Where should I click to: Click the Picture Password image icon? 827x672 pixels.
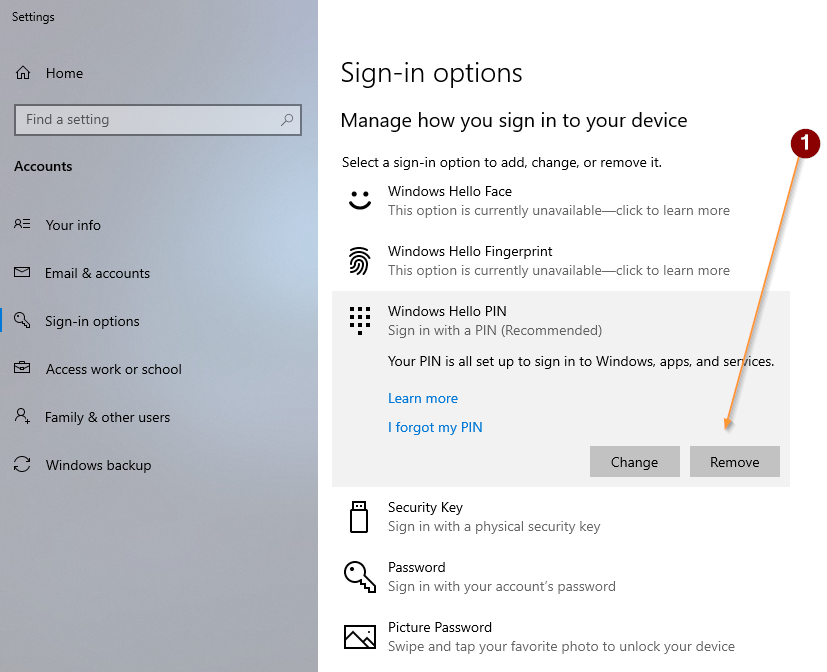coord(360,637)
